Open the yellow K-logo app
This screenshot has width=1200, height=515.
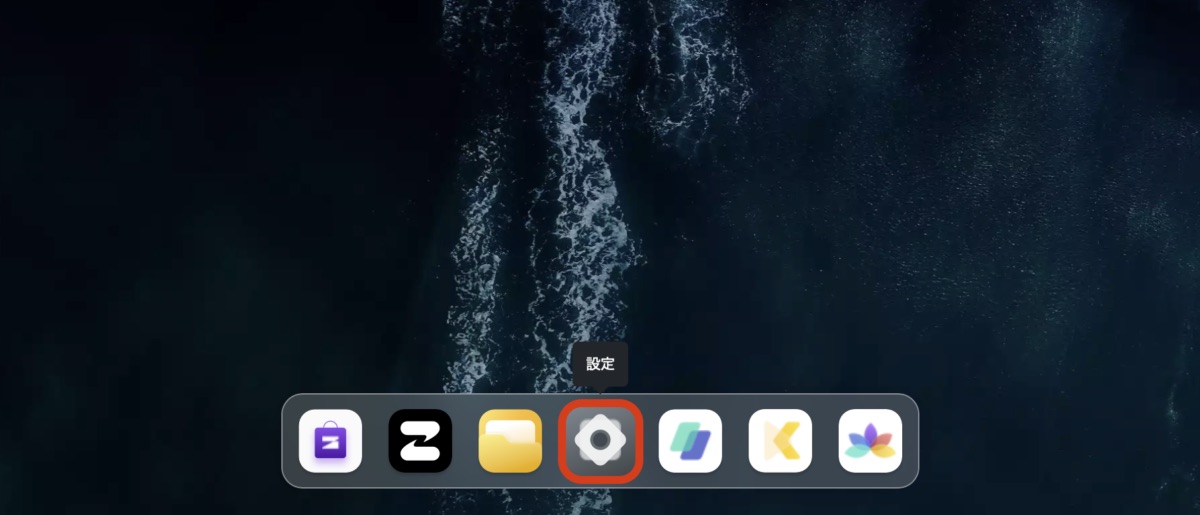pyautogui.click(x=780, y=441)
